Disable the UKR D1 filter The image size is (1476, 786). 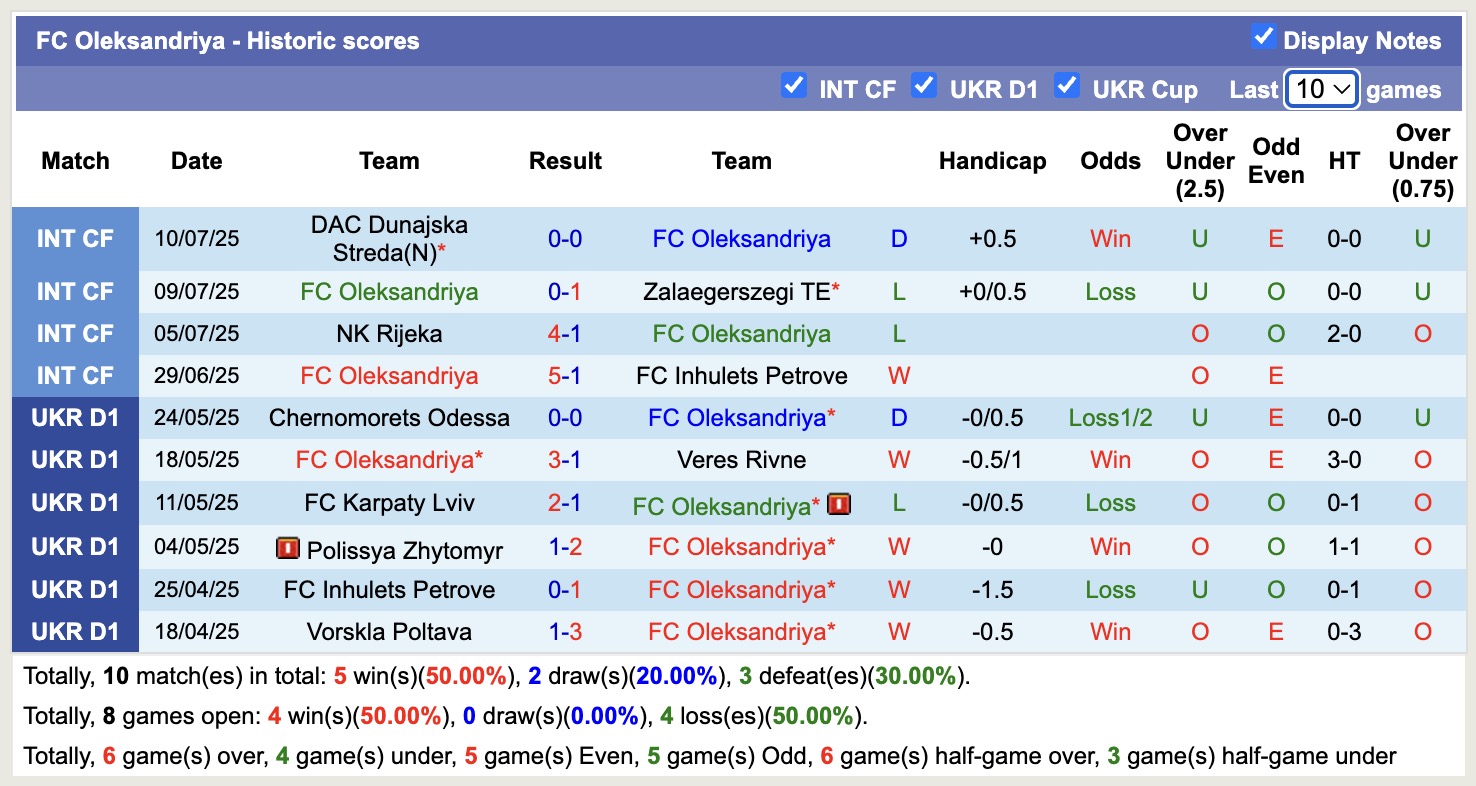pos(924,86)
